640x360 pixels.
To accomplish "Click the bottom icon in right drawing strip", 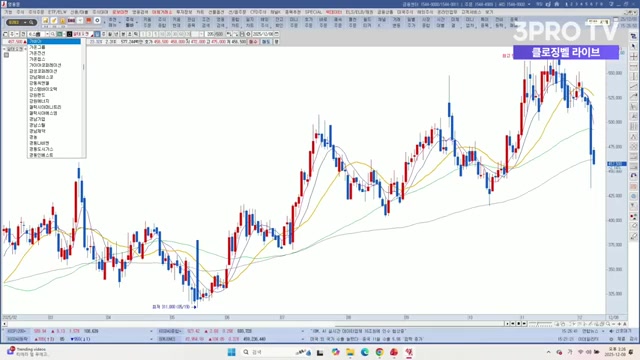I will (x=633, y=236).
